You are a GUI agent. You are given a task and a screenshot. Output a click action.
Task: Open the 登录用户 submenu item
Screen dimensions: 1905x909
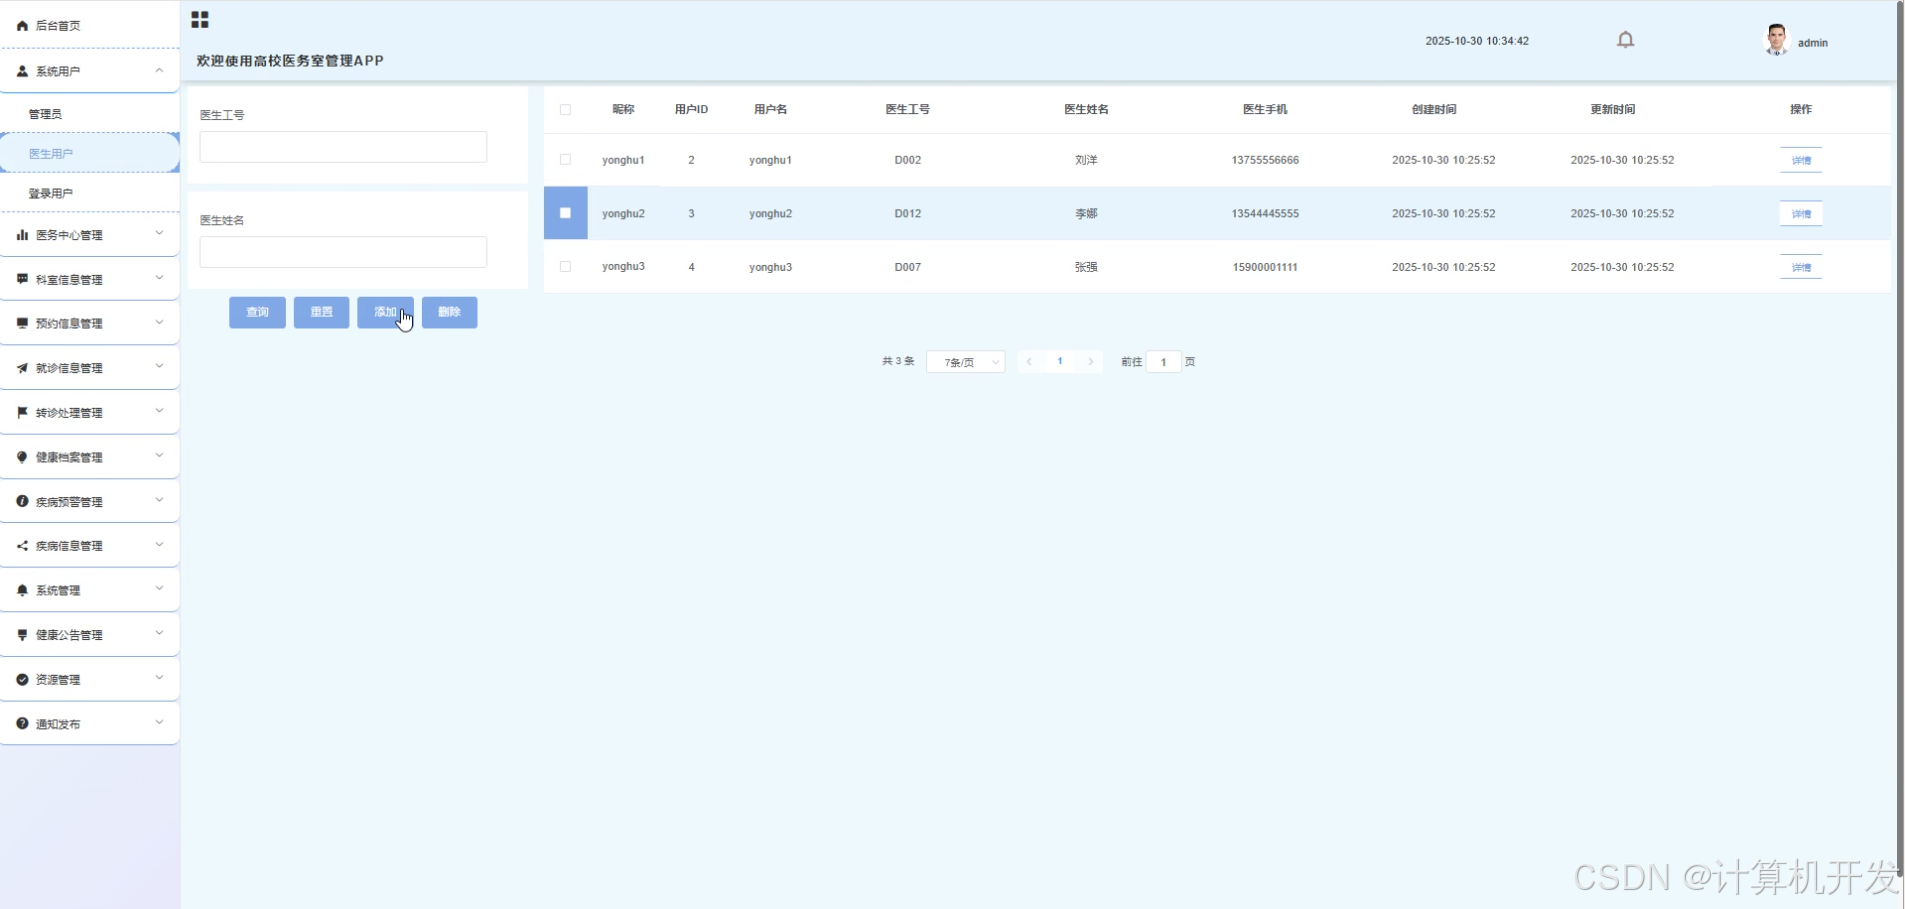tap(90, 193)
